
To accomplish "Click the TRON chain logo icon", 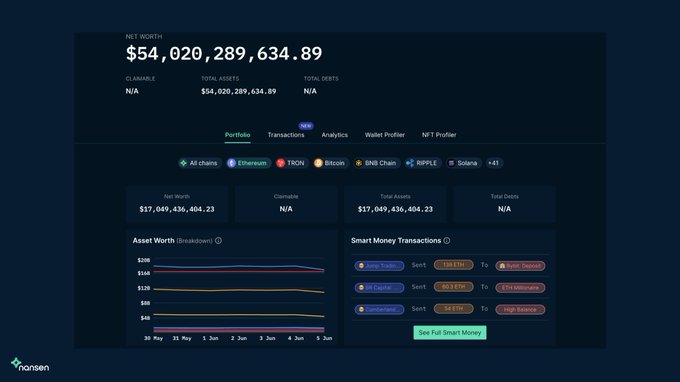I will pyautogui.click(x=281, y=163).
